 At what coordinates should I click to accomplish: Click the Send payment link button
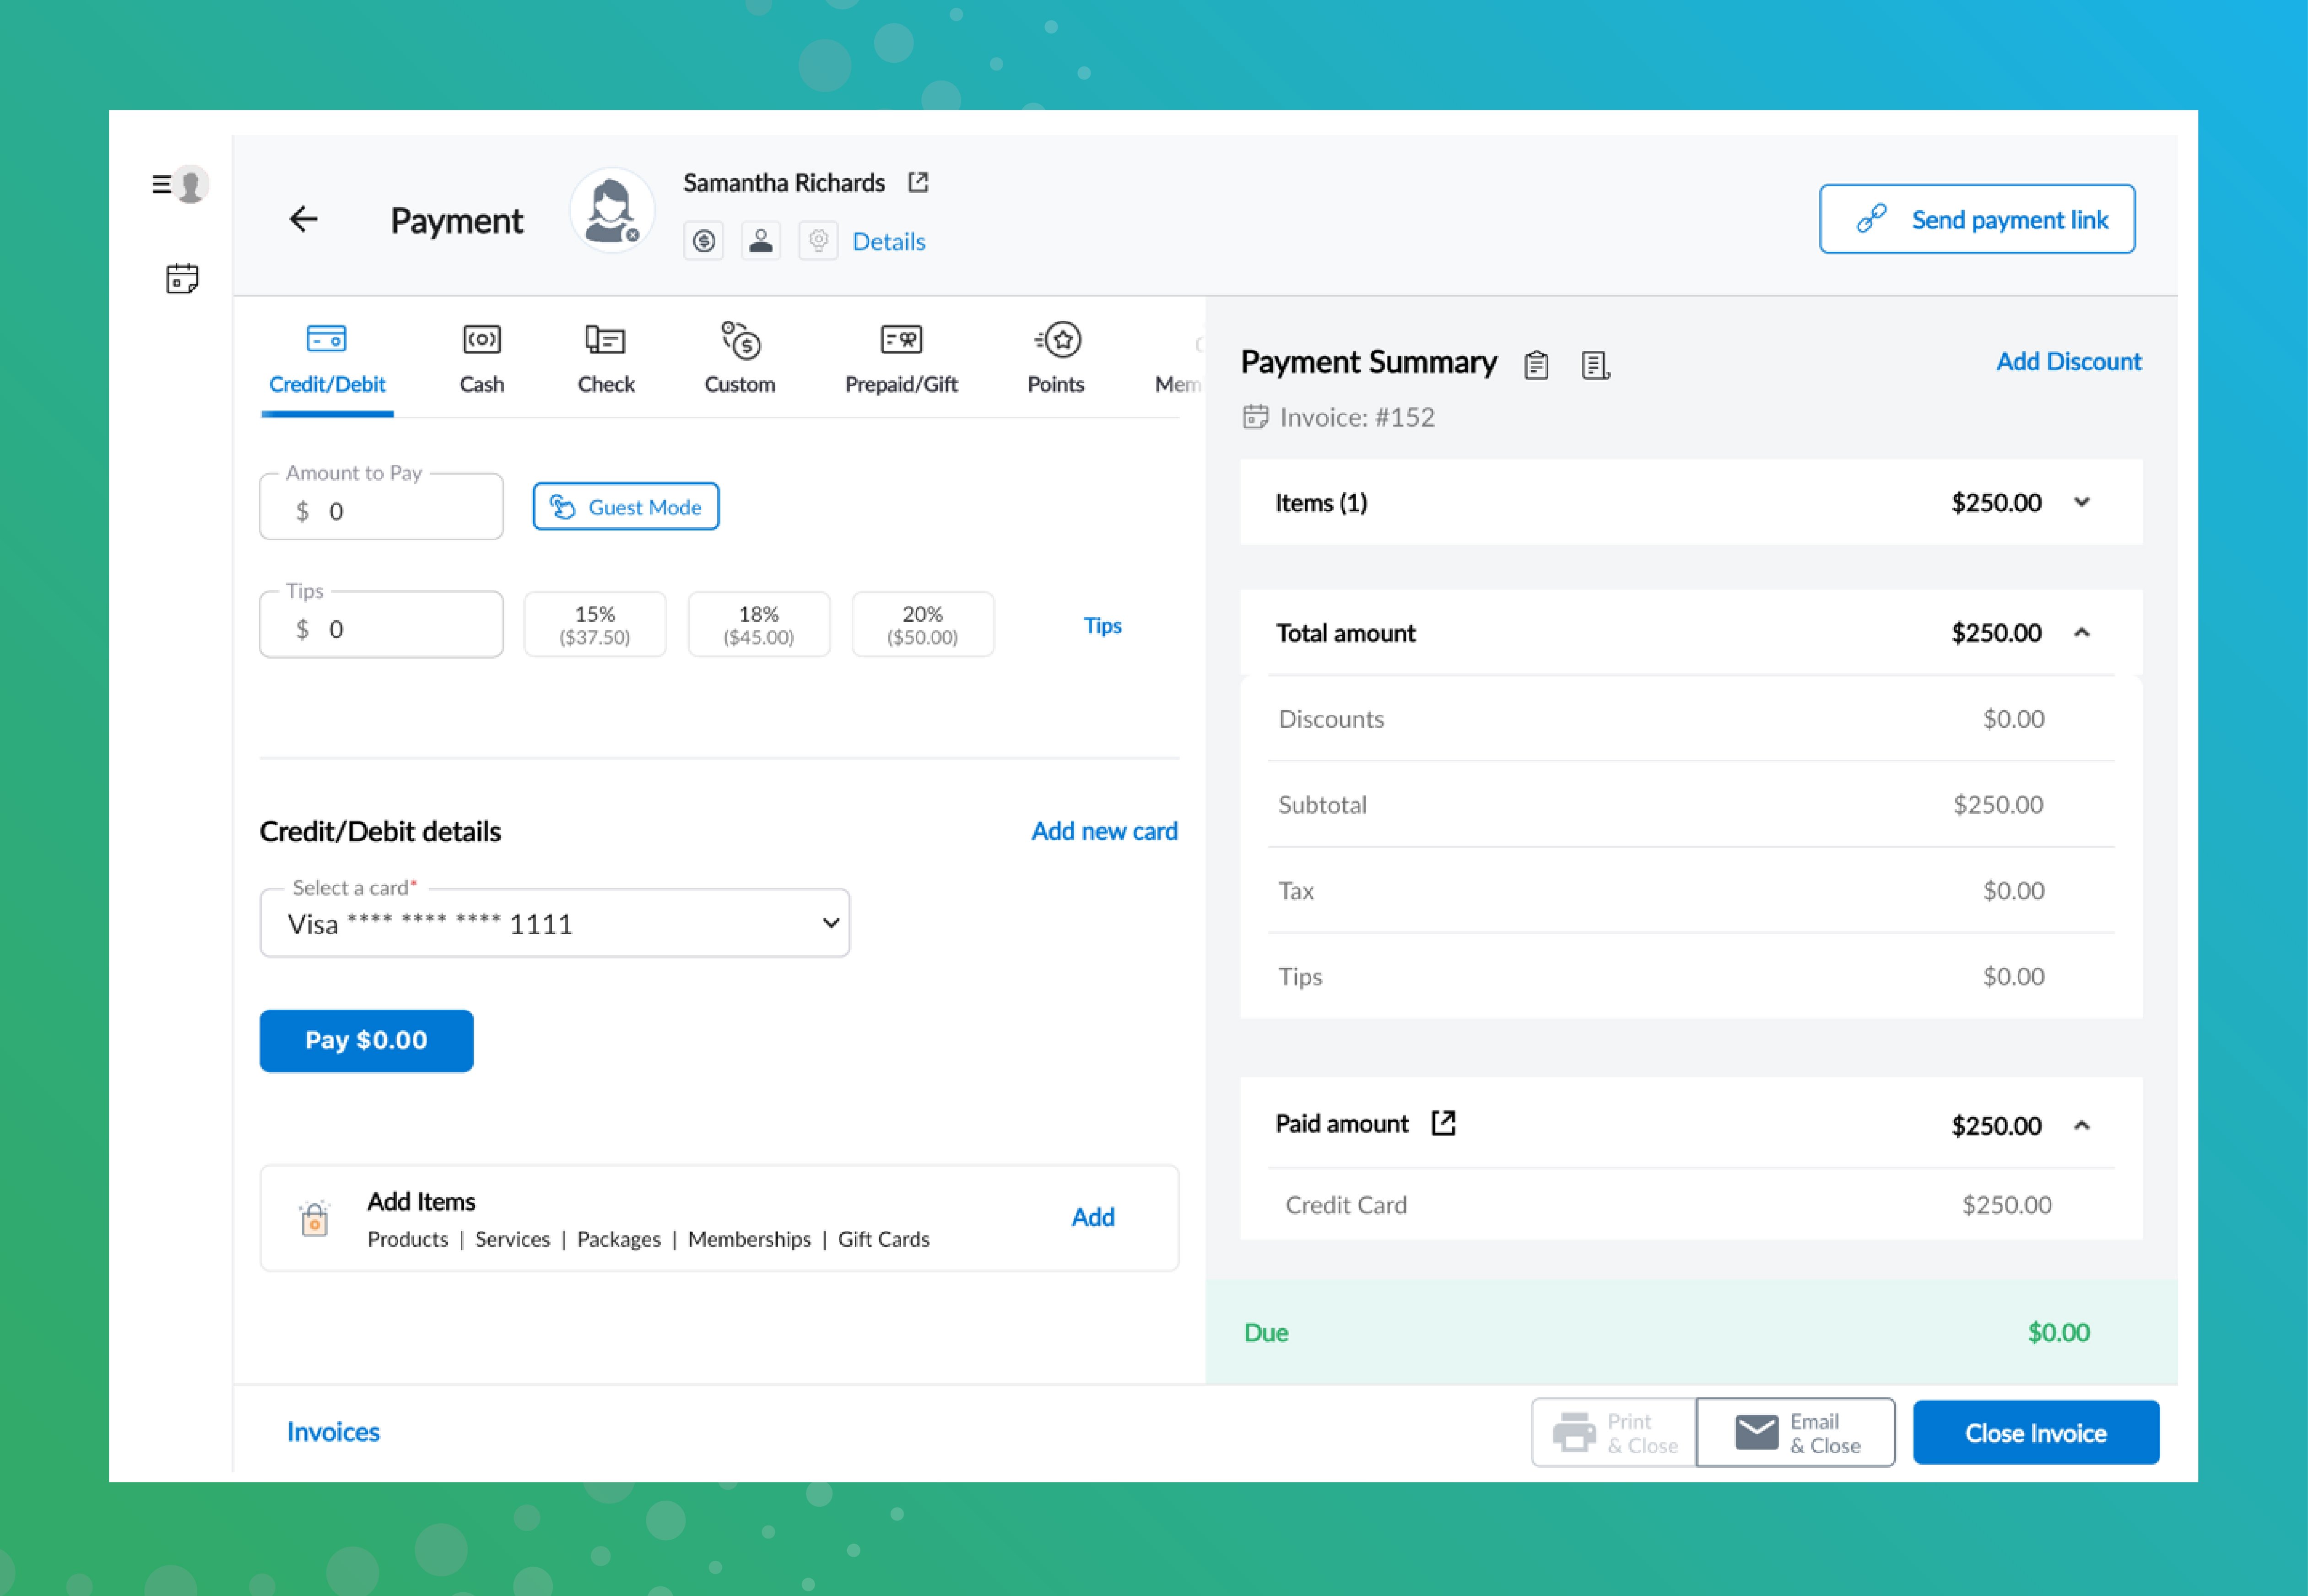[1976, 219]
